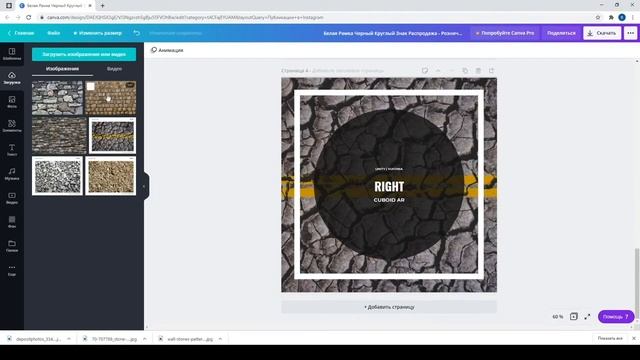Select the gray stone wall thumbnail
This screenshot has width=640, height=360.
pyautogui.click(x=58, y=98)
